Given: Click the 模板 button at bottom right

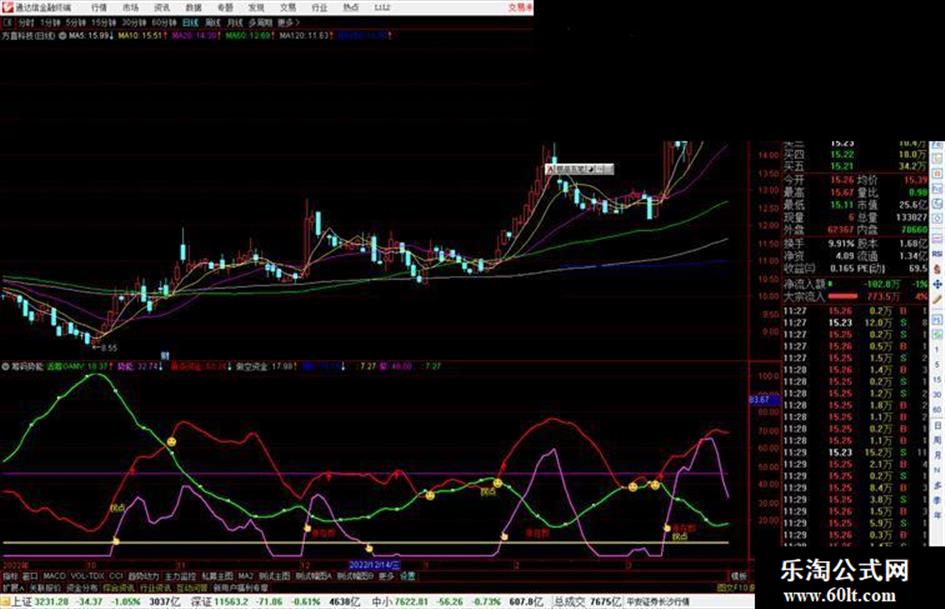Looking at the screenshot, I should [739, 576].
